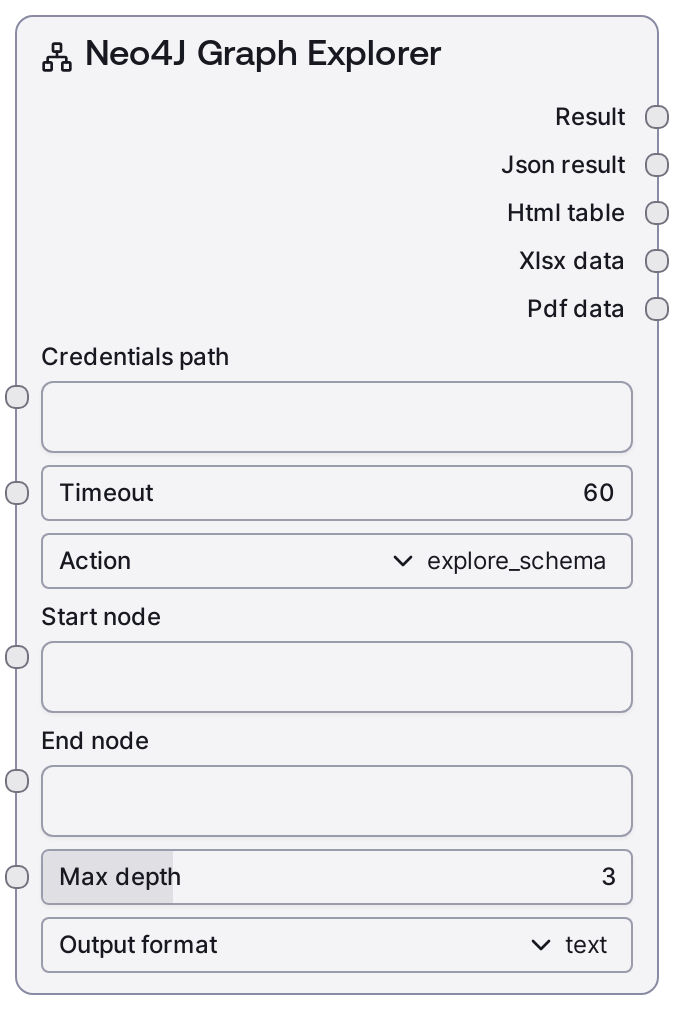
Task: Select the Html table output socket
Action: tap(657, 213)
